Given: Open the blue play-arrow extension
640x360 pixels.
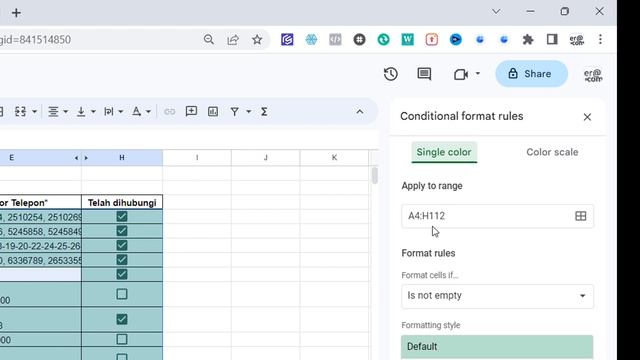Looking at the screenshot, I should coord(456,40).
